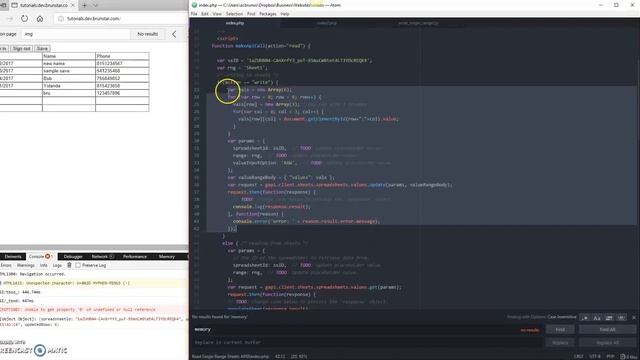Enable the Preserve Log checkbox
The image size is (640, 360).
[x=78, y=265]
